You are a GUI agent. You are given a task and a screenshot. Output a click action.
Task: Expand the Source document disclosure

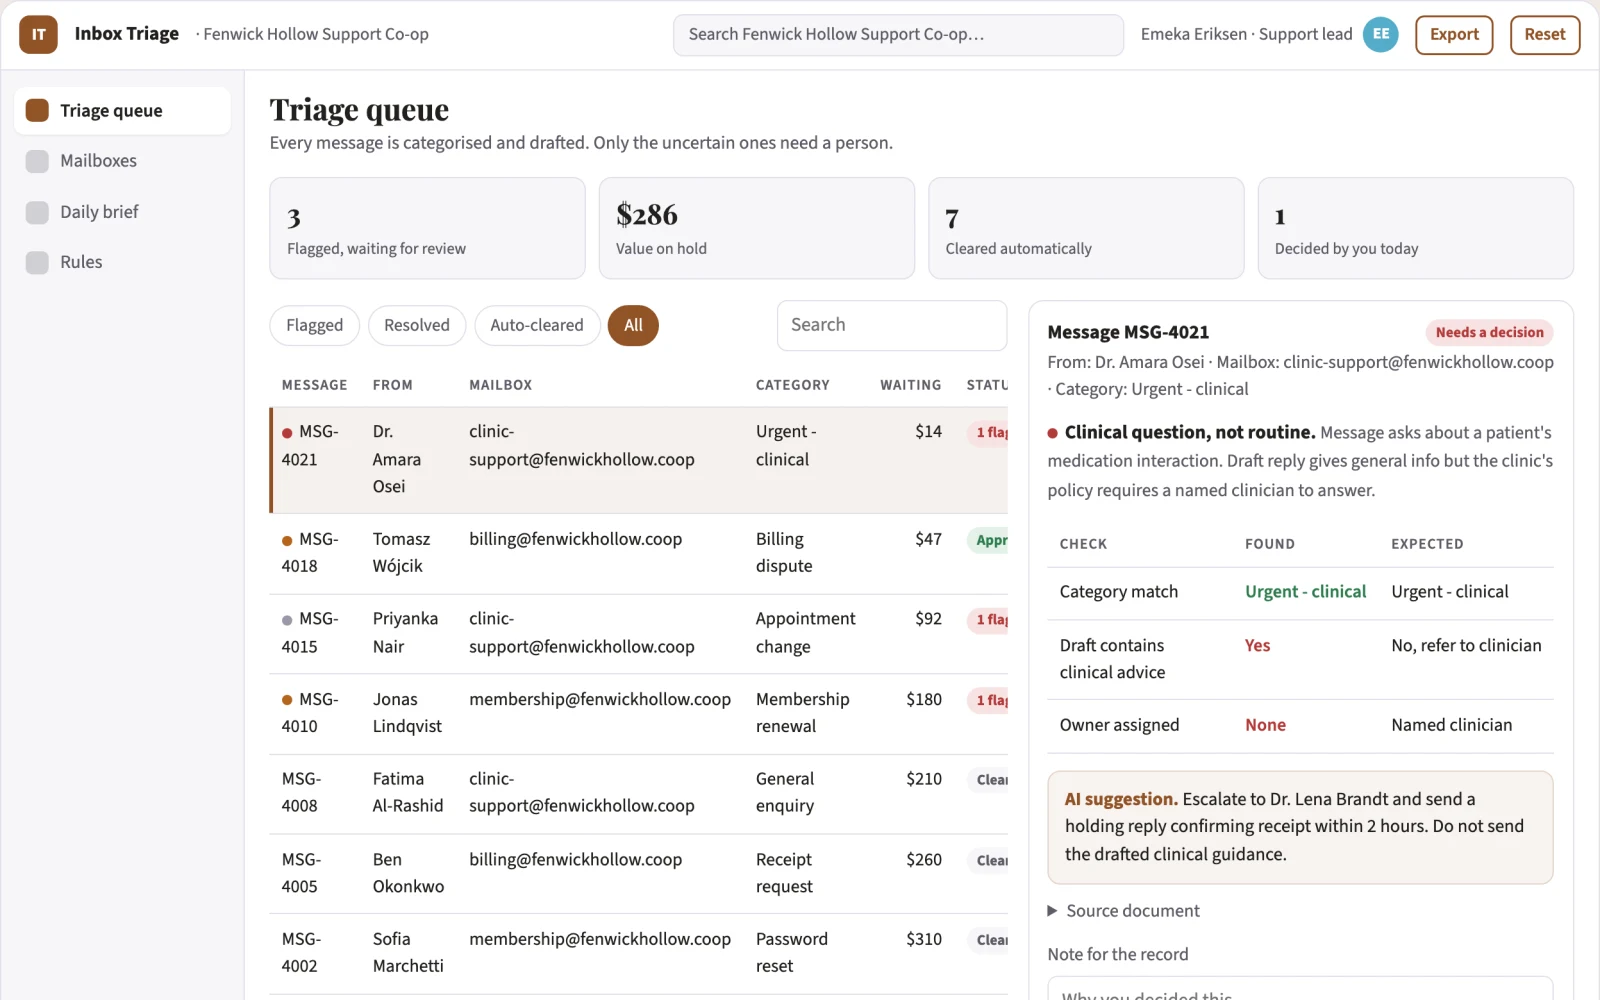[x=1123, y=911]
